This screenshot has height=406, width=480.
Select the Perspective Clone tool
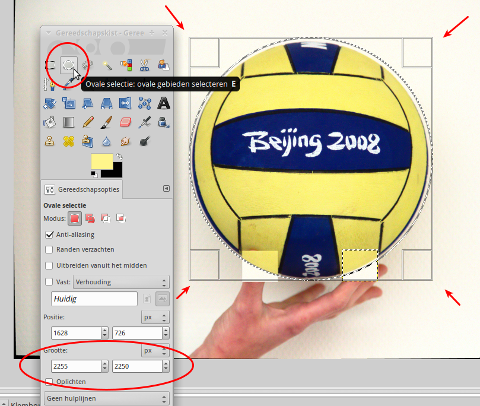click(x=88, y=141)
